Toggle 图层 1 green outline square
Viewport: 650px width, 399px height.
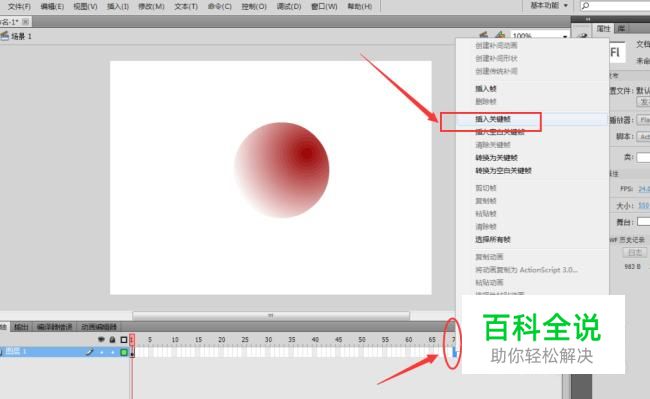click(x=124, y=352)
